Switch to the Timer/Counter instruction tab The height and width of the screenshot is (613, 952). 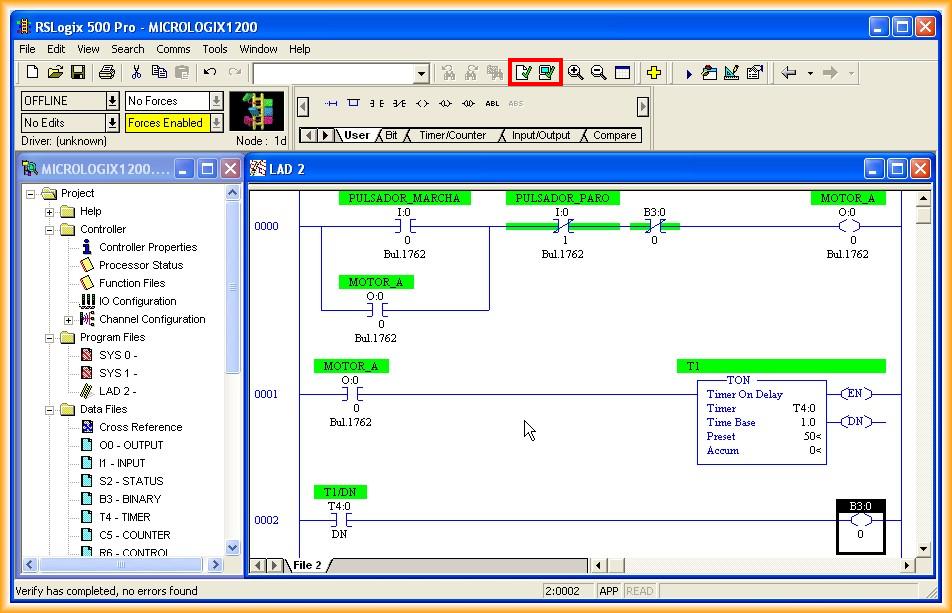coord(452,135)
